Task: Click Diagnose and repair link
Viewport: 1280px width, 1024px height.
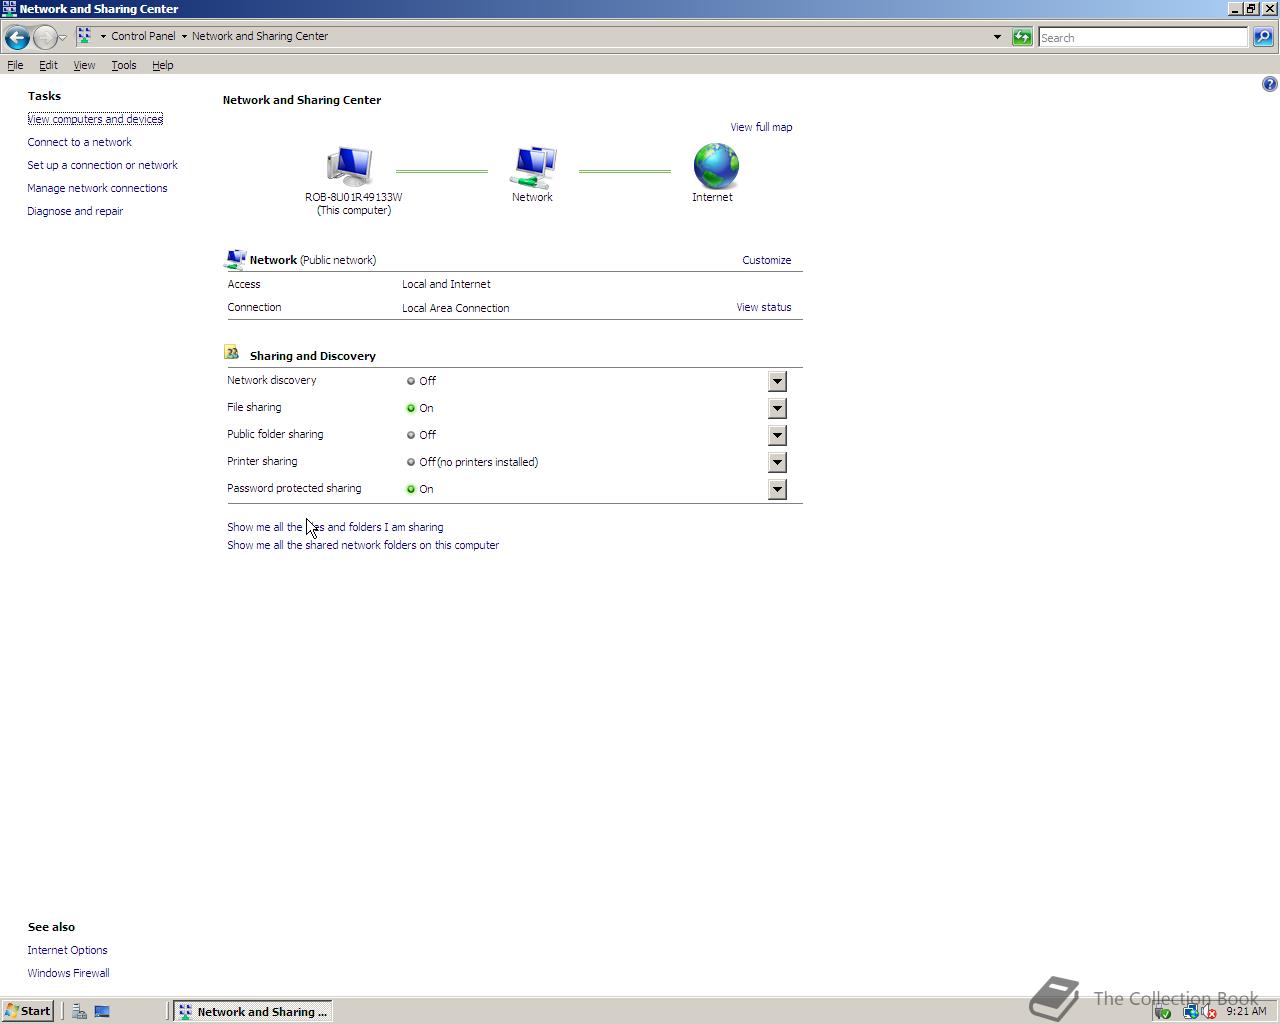Action: tap(75, 211)
